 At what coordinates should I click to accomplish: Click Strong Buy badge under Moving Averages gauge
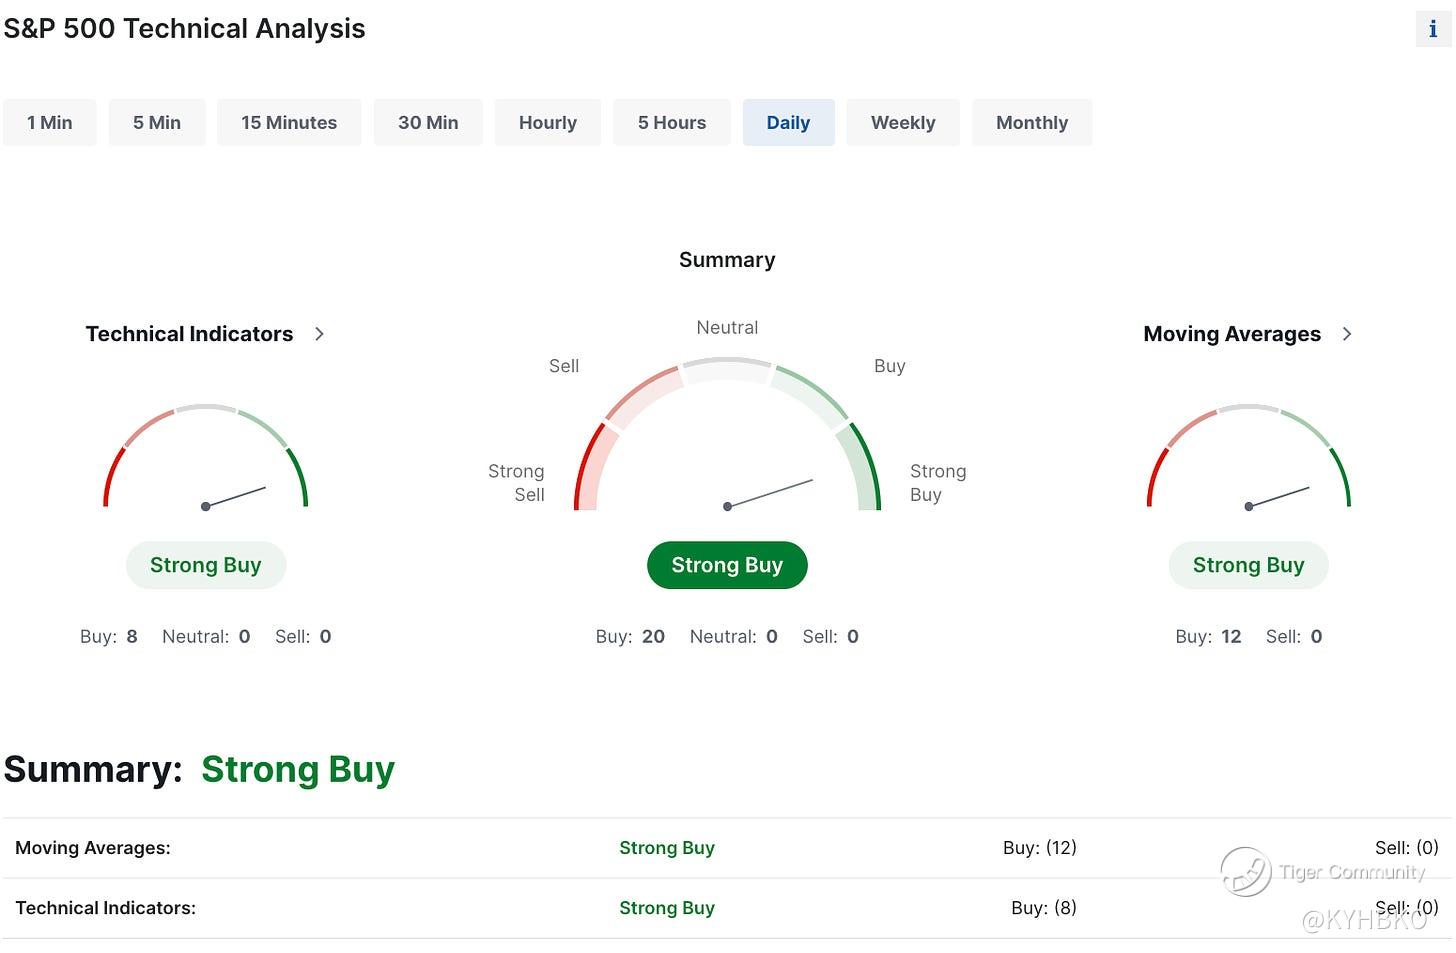tap(1248, 565)
